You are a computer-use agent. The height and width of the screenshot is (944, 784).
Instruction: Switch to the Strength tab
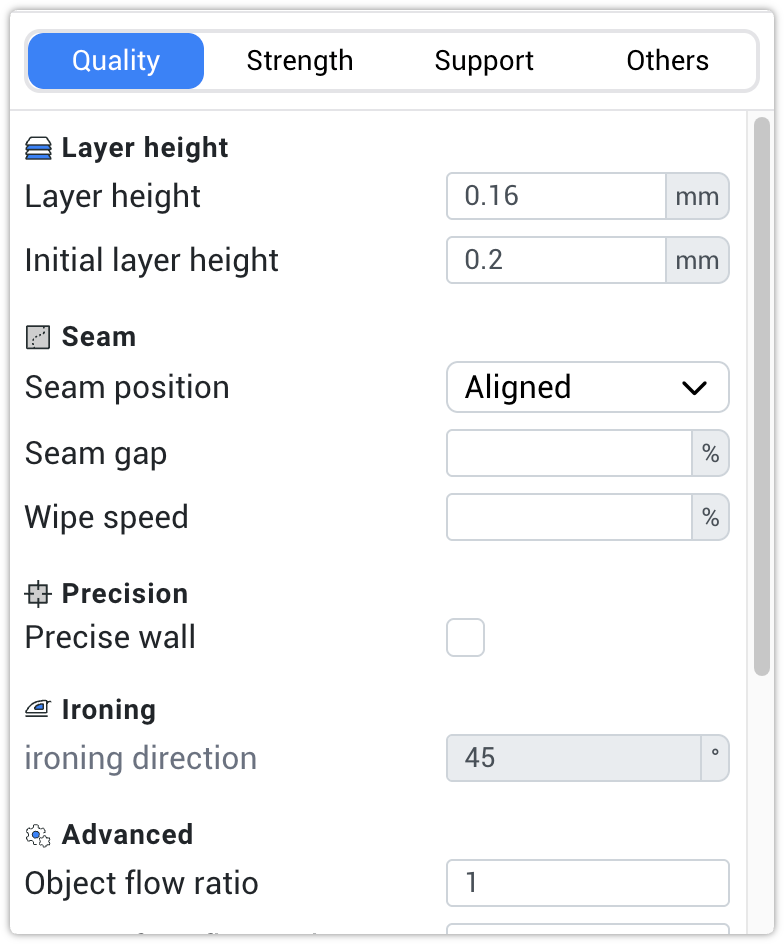[299, 60]
